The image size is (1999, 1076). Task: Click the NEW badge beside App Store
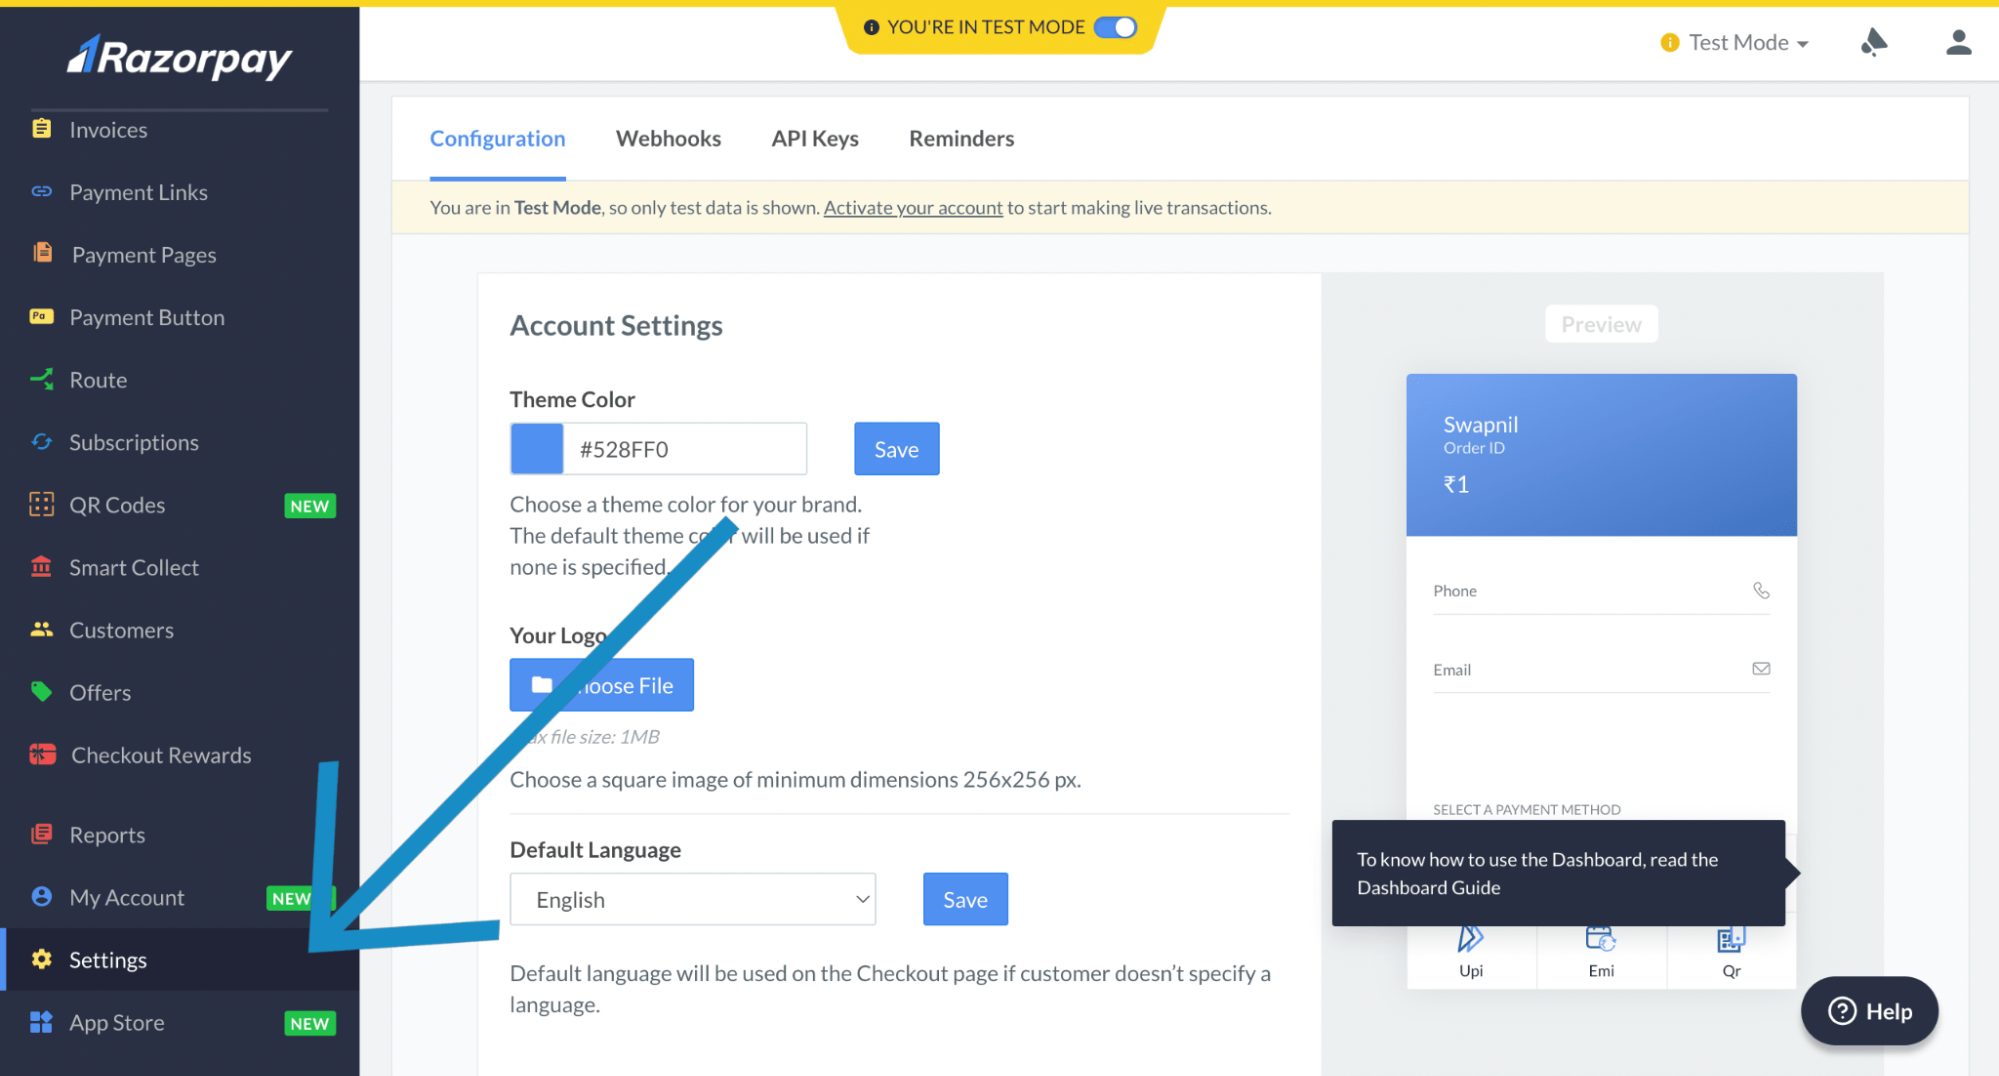309,1023
